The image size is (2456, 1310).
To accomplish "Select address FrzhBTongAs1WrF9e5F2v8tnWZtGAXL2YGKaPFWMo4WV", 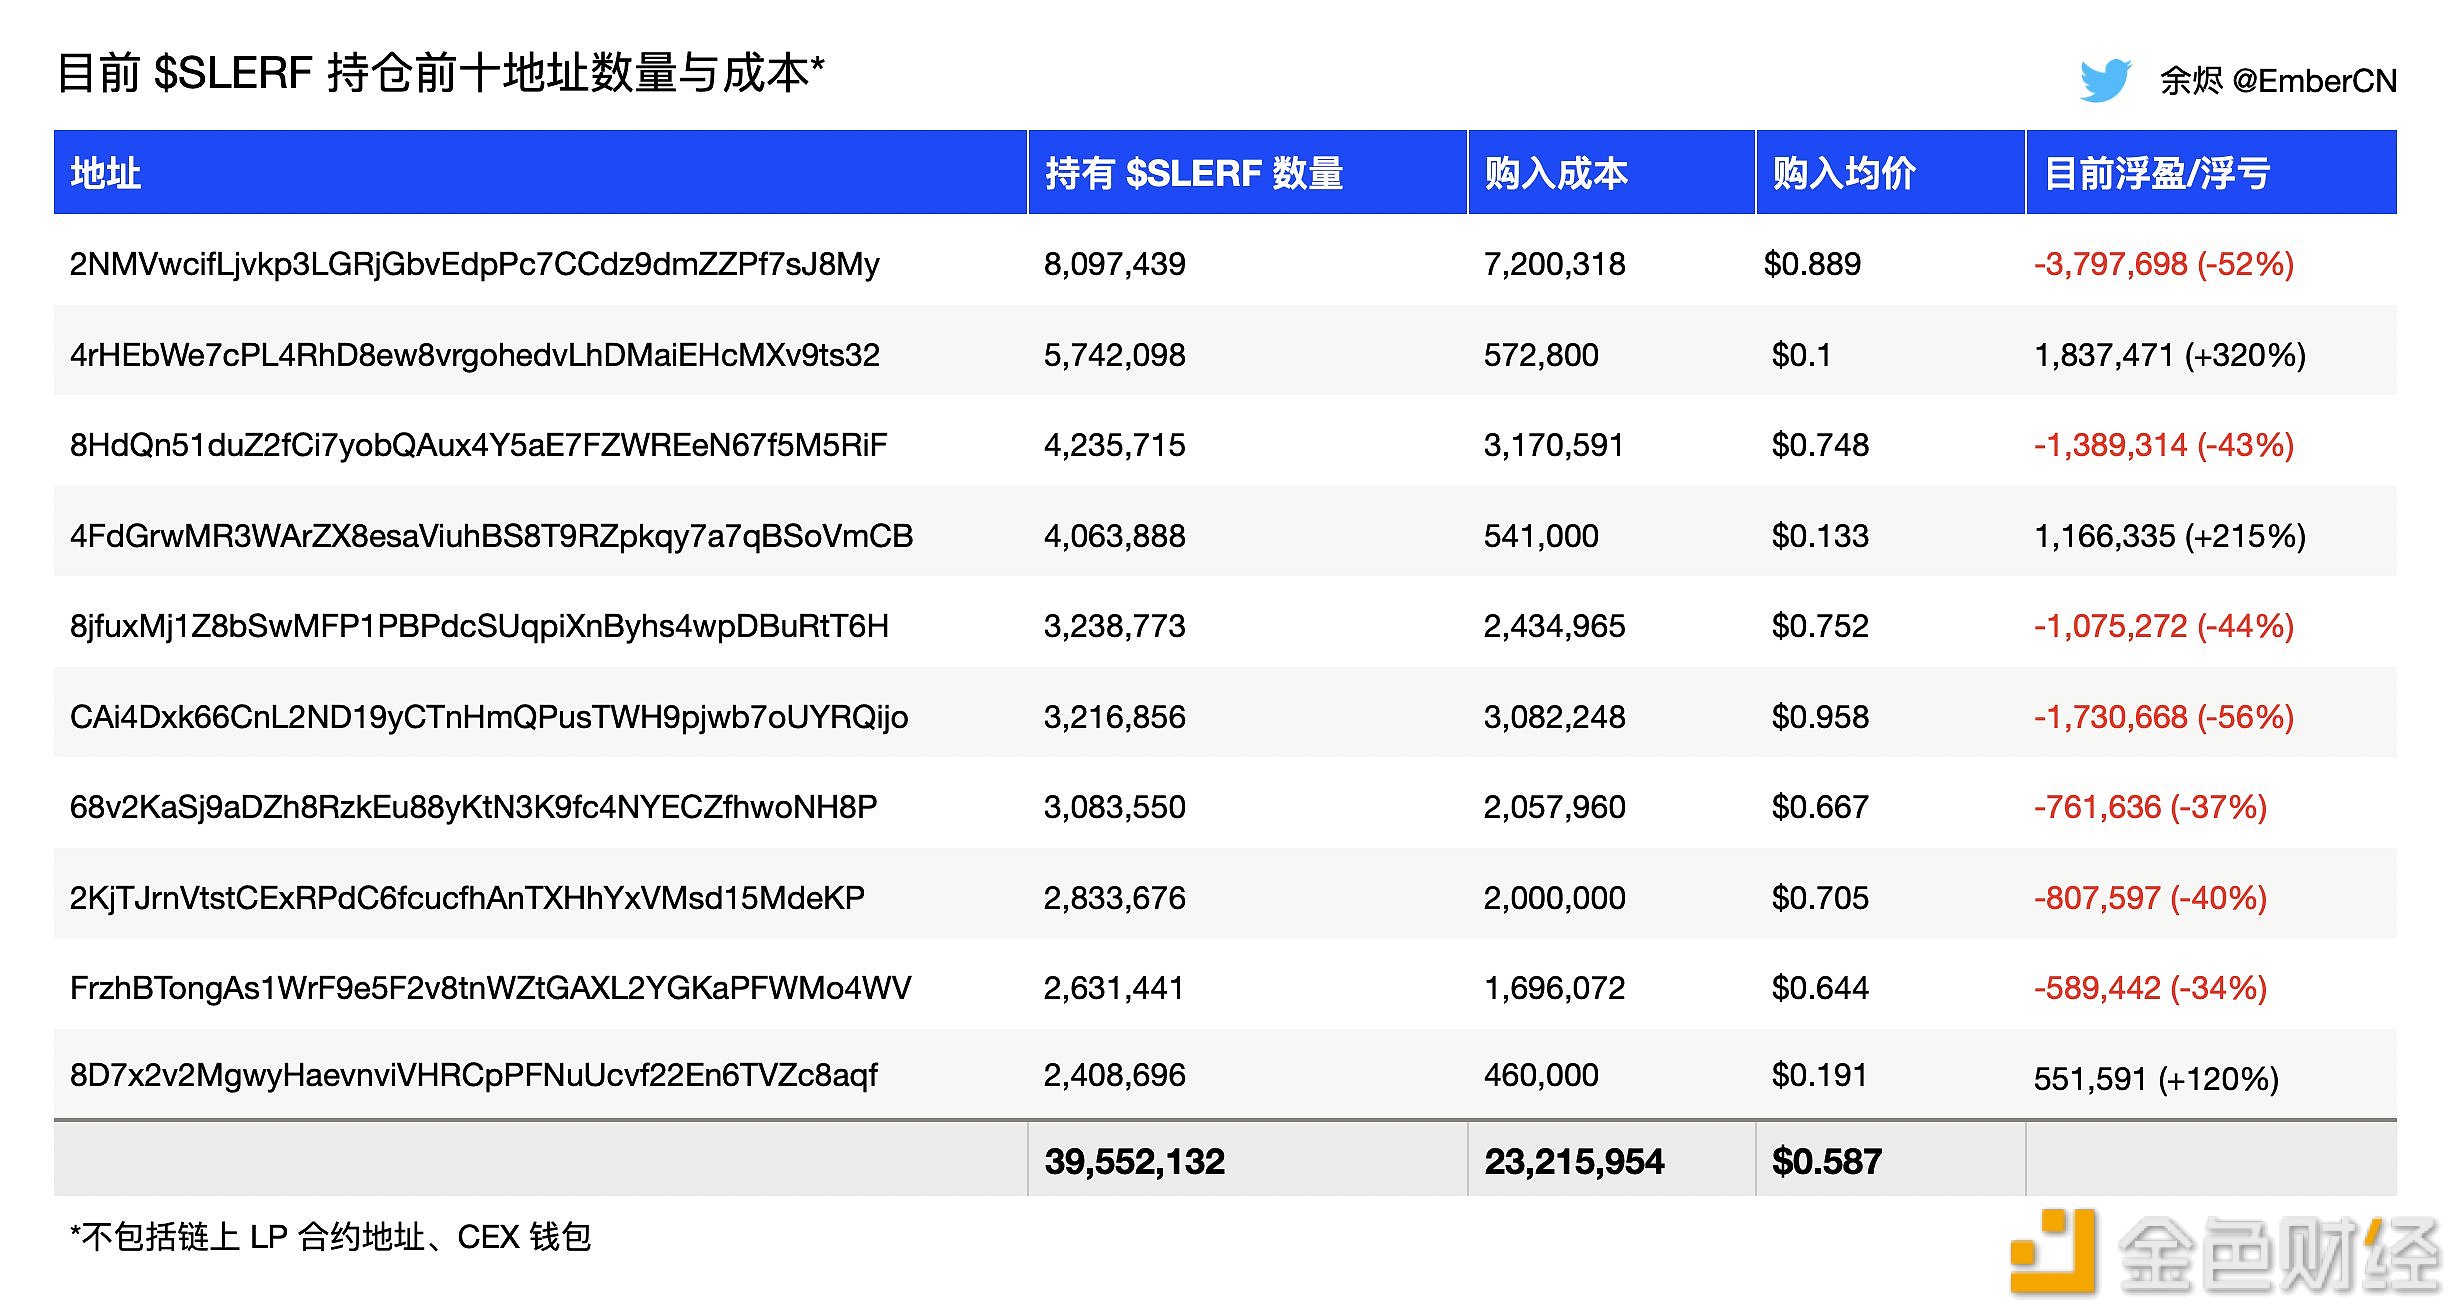I will coord(491,988).
